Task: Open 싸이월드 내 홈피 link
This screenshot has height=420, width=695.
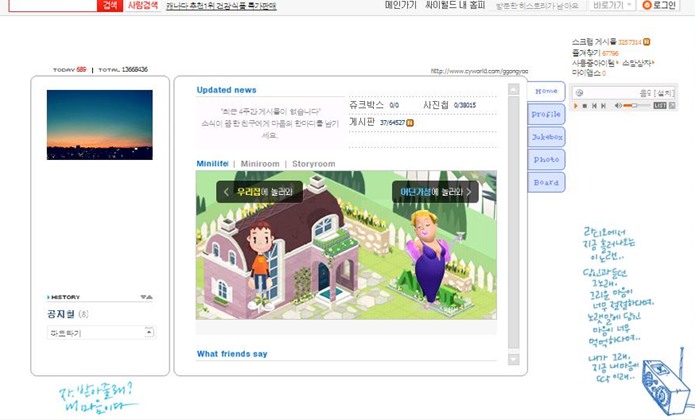Action: coord(455,5)
